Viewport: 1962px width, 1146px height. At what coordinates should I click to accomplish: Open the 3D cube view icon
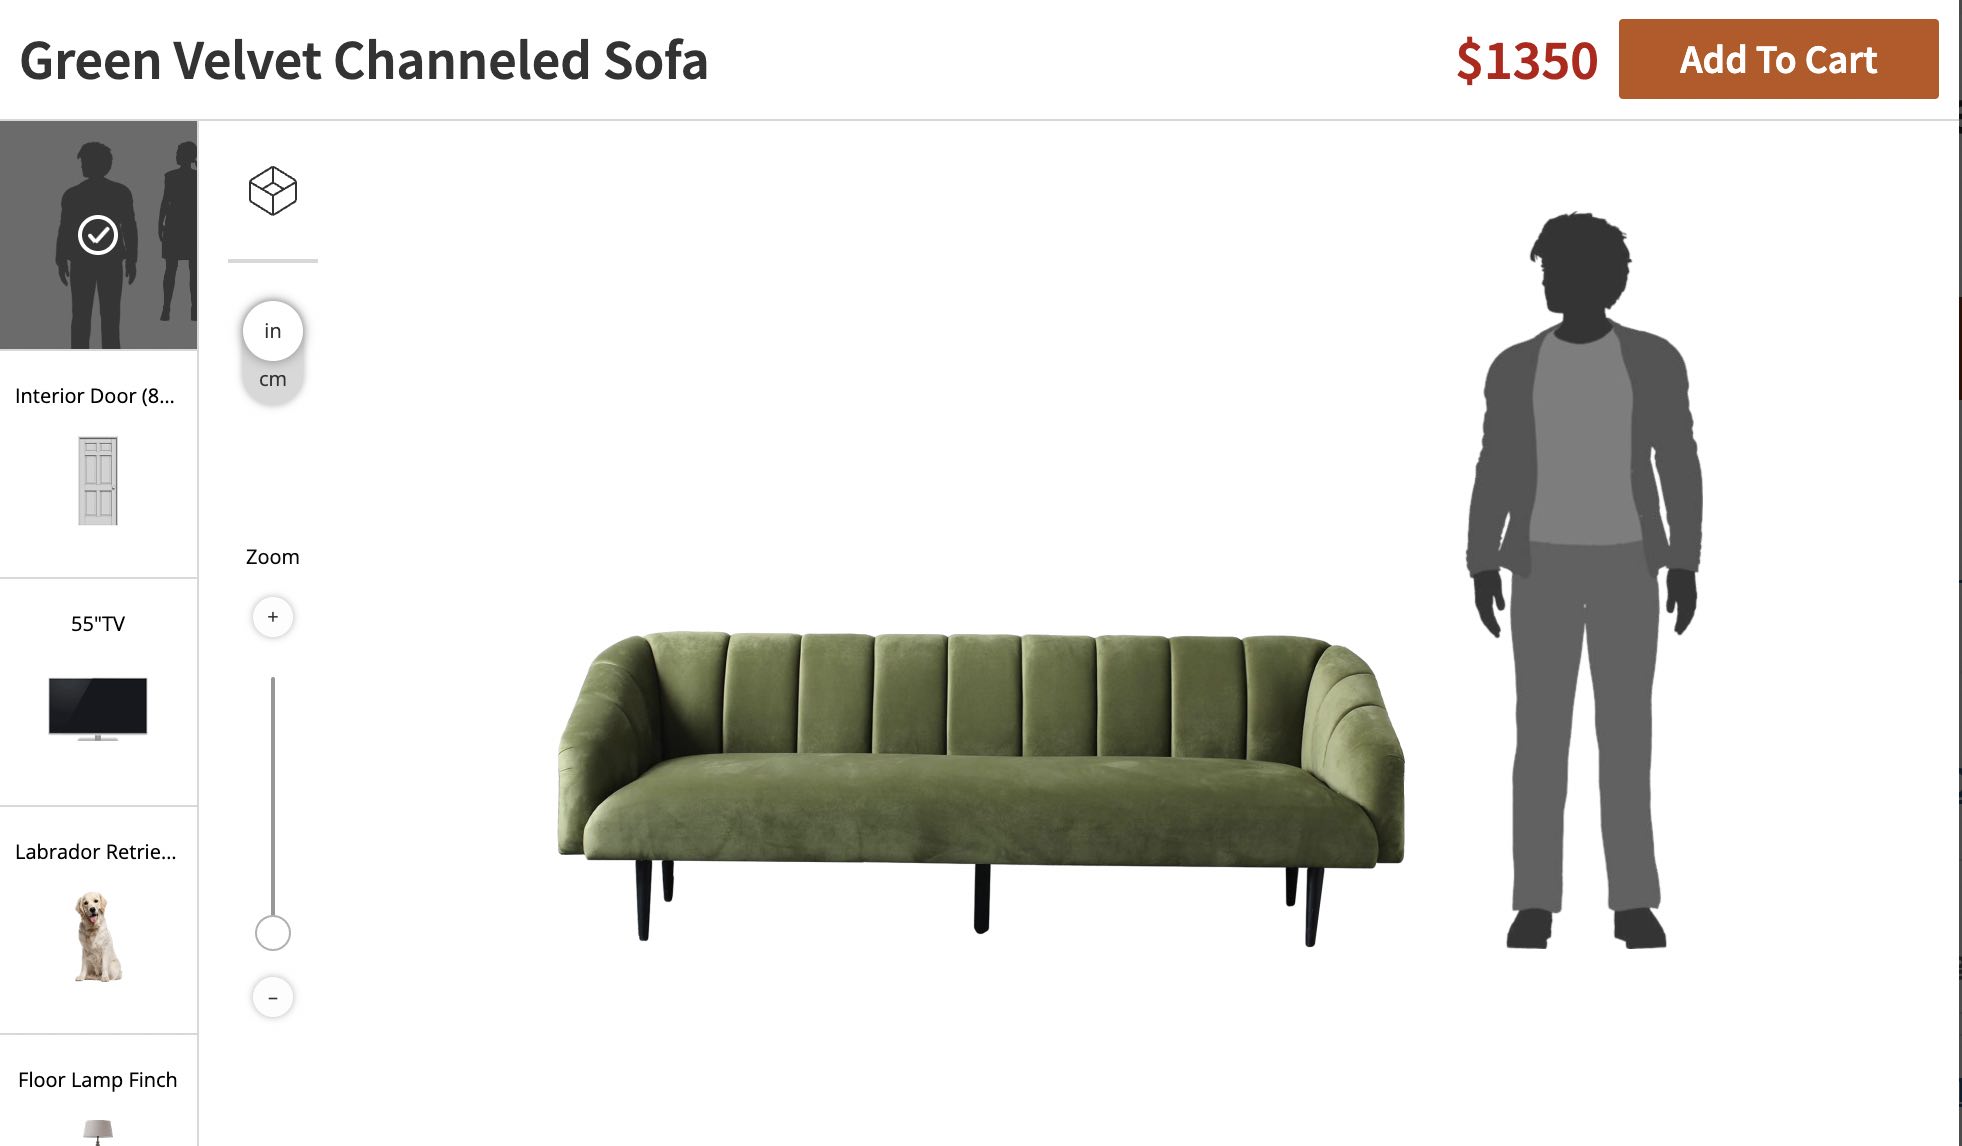tap(272, 191)
